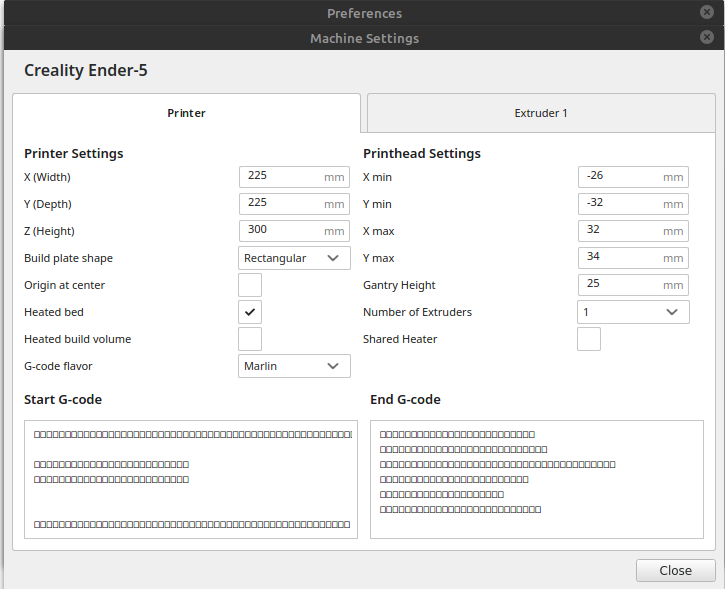The height and width of the screenshot is (589, 725).
Task: Click the X (Width) input field
Action: coord(294,177)
